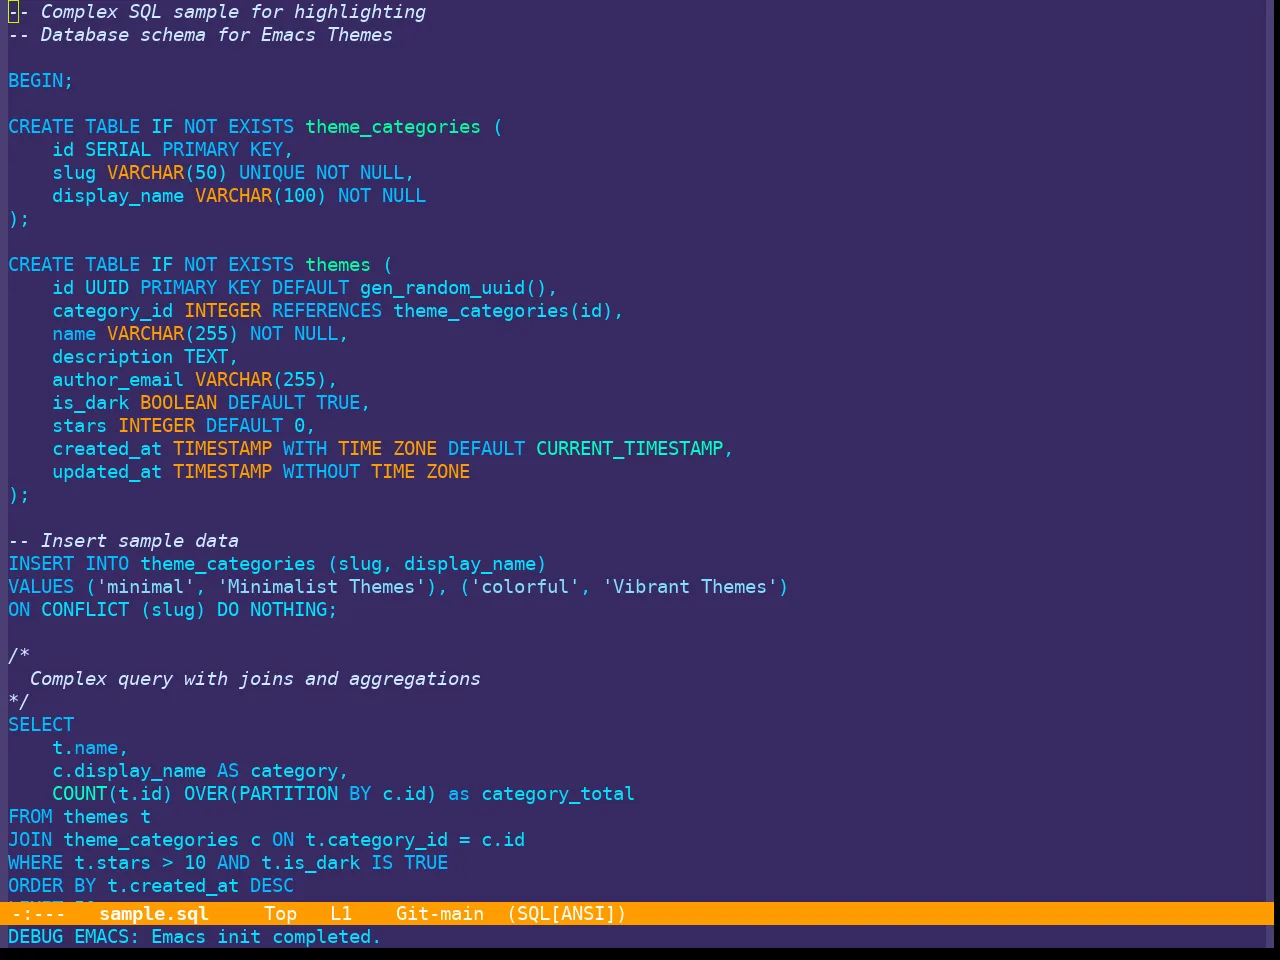1280x960 pixels.
Task: Click the sample.sql buffer name in mode line
Action: click(x=154, y=913)
